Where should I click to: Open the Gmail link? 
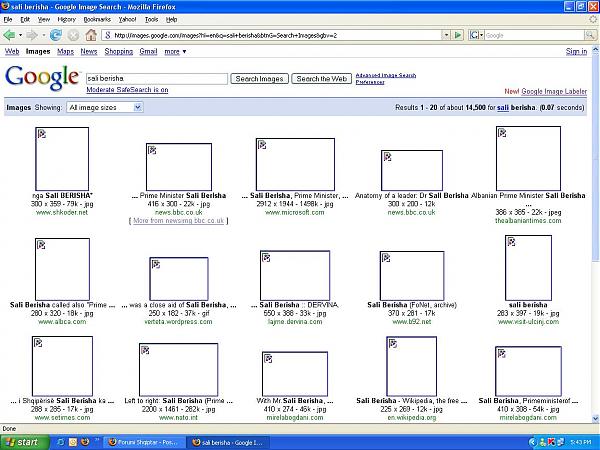(x=148, y=51)
